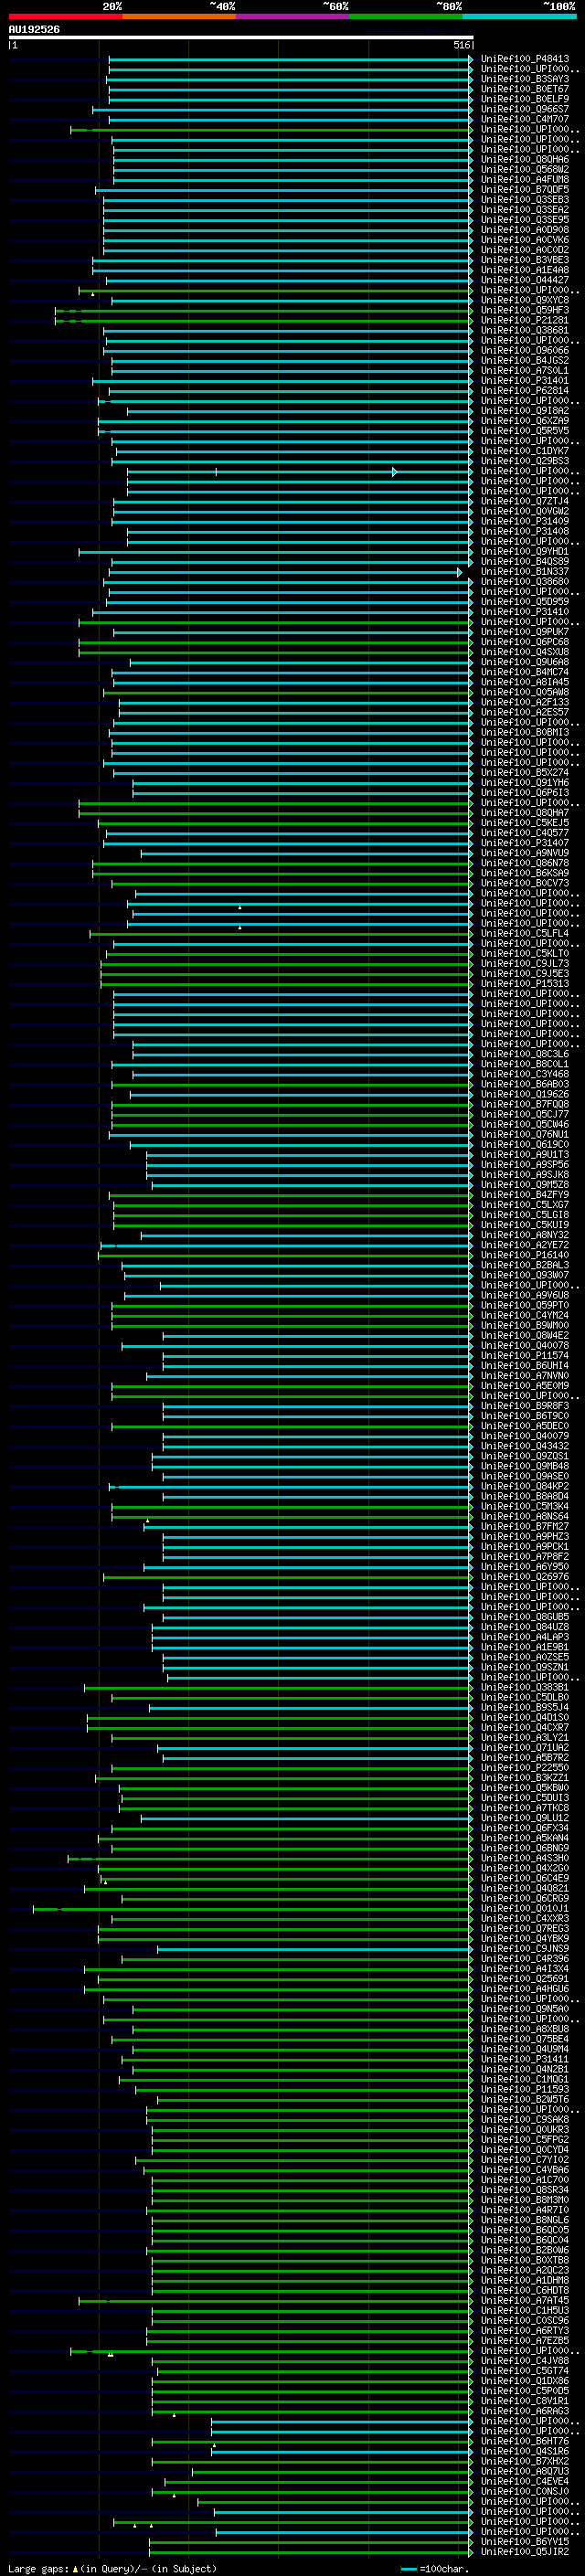Select label UniRef100_B4JGS2
Screen dimensions: 585x2576
pos(525,361)
